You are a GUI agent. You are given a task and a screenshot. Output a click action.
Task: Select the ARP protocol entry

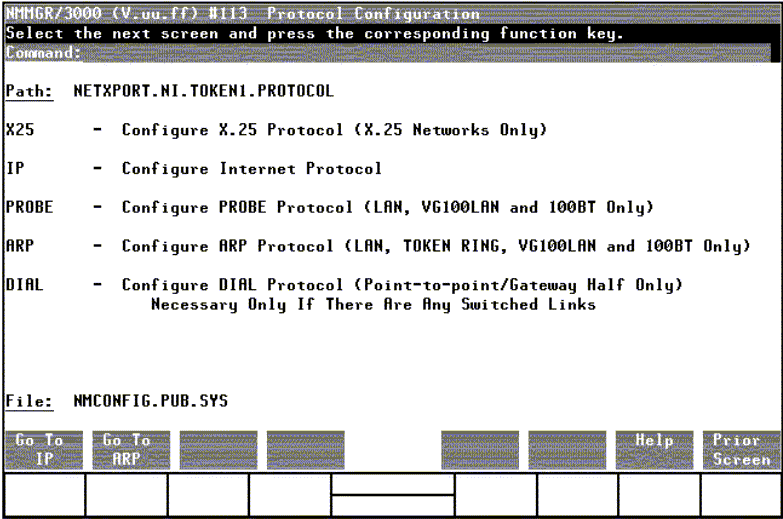(20, 246)
